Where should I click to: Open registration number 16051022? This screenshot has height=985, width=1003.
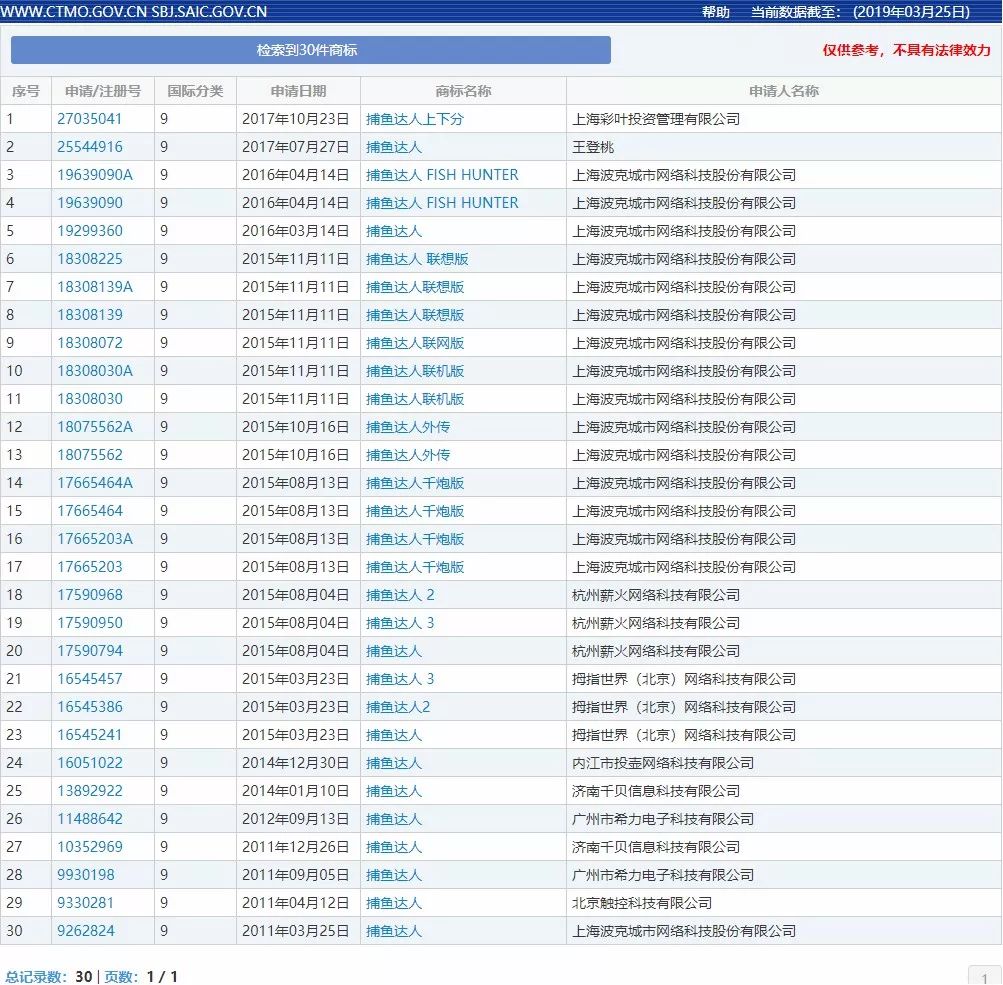pyautogui.click(x=90, y=763)
